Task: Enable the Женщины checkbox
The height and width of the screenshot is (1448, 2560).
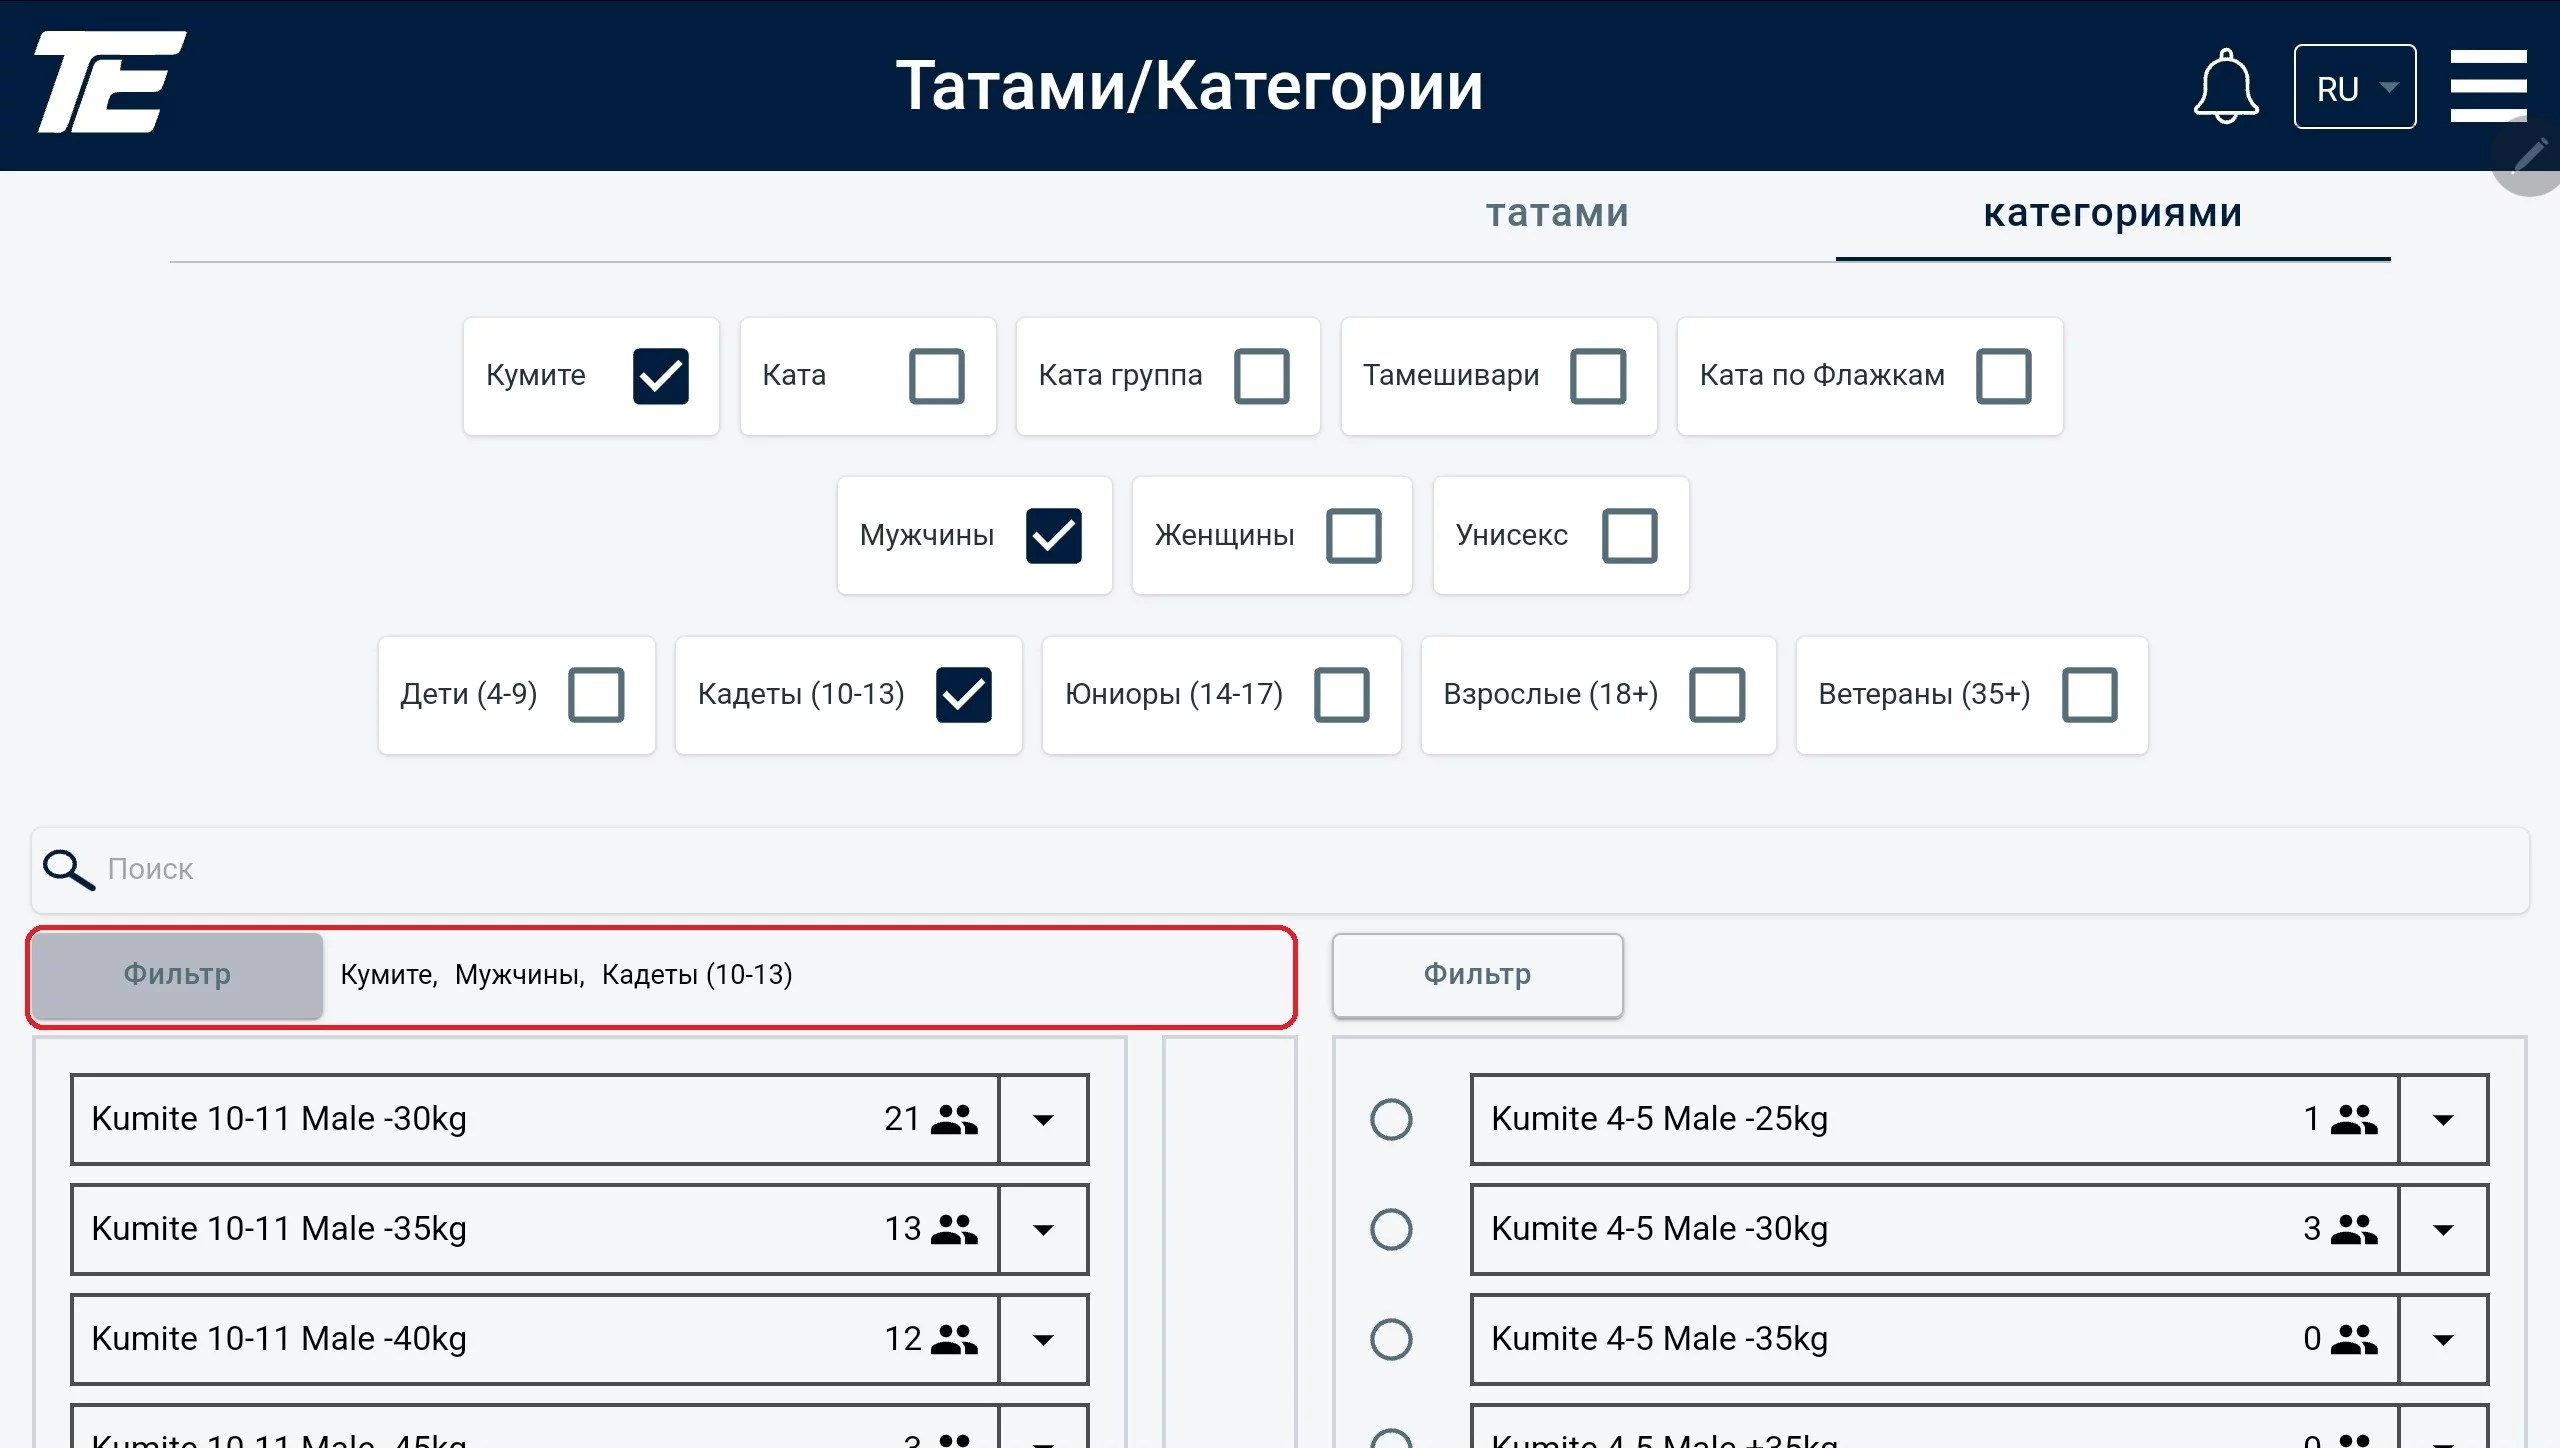Action: [1354, 536]
